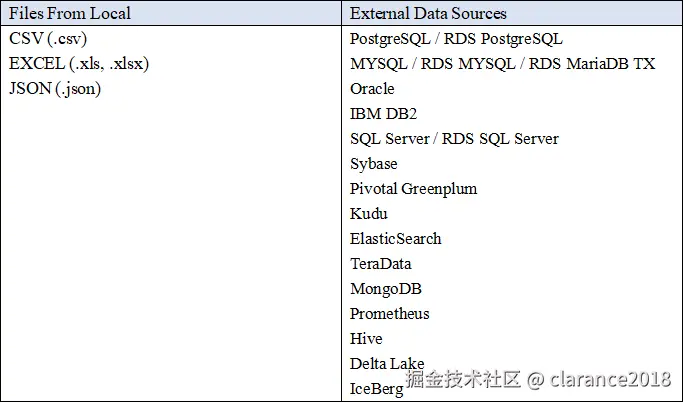Screen dimensions: 684x403
Task: Select the IceBerg entry
Action: tap(376, 389)
